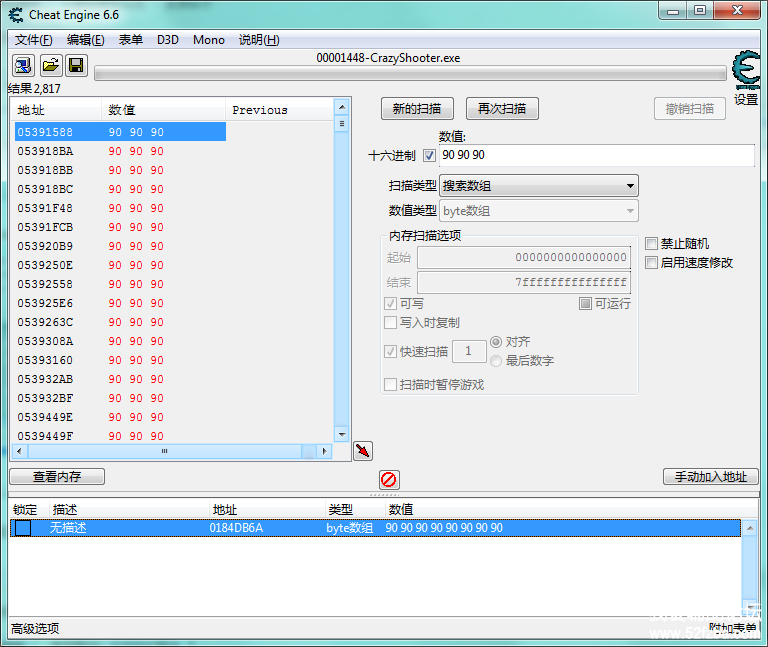Image resolution: width=768 pixels, height=647 pixels.
Task: Select result address 053918BA
Action: pos(45,151)
